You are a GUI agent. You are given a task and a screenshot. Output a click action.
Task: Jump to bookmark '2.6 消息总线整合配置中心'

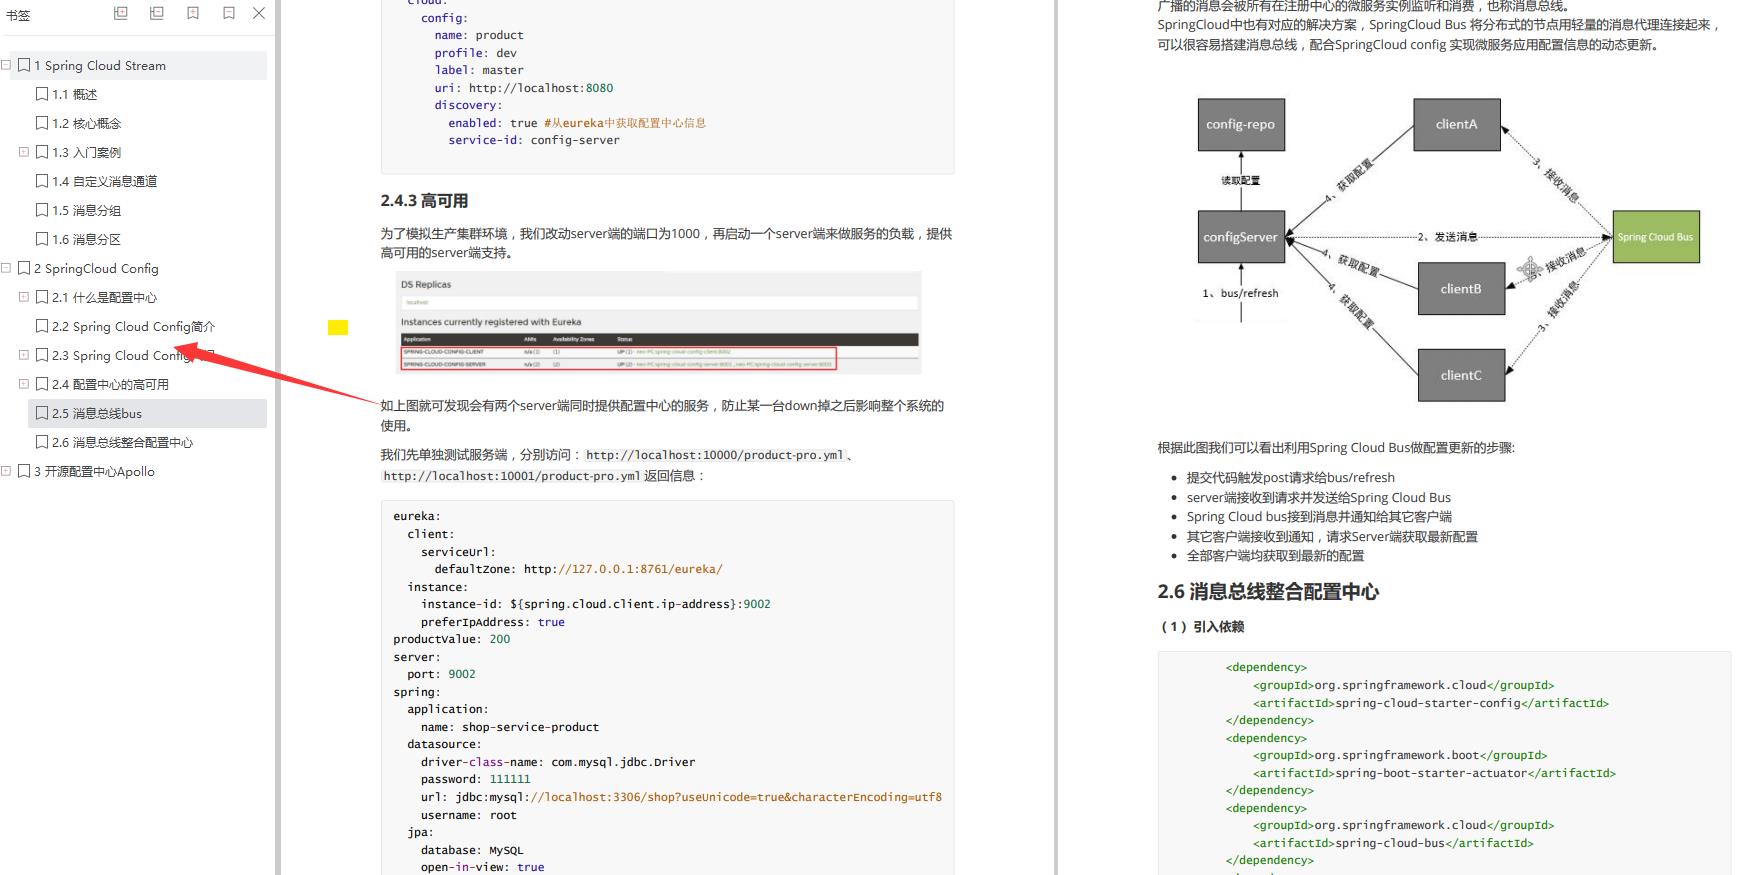[123, 442]
